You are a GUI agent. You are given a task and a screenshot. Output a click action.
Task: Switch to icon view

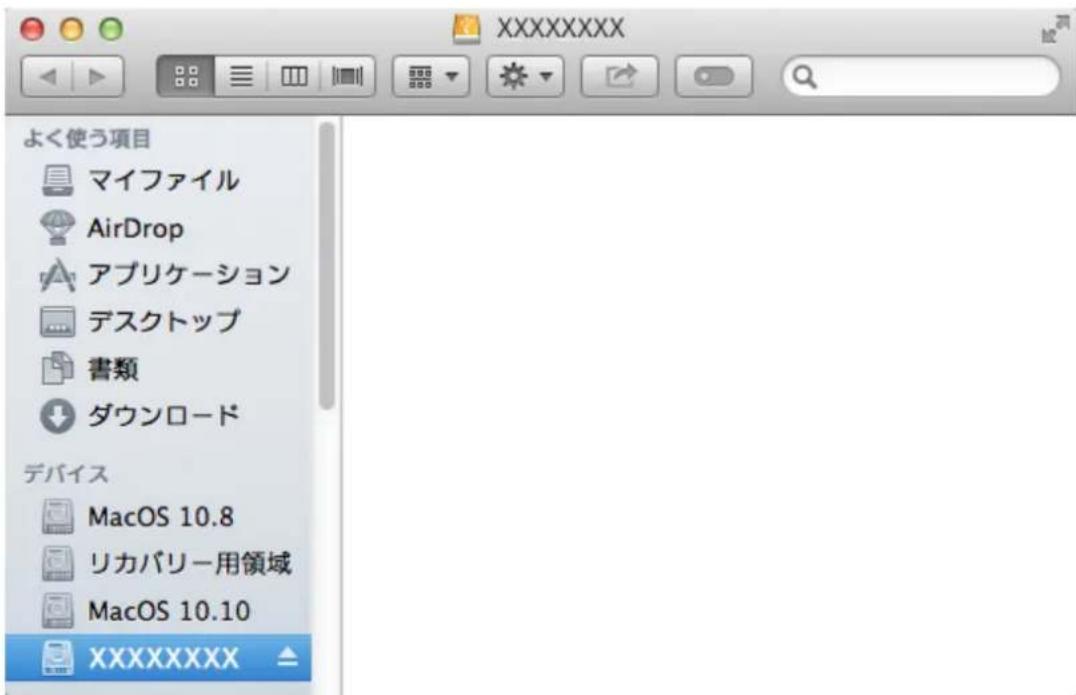[186, 76]
